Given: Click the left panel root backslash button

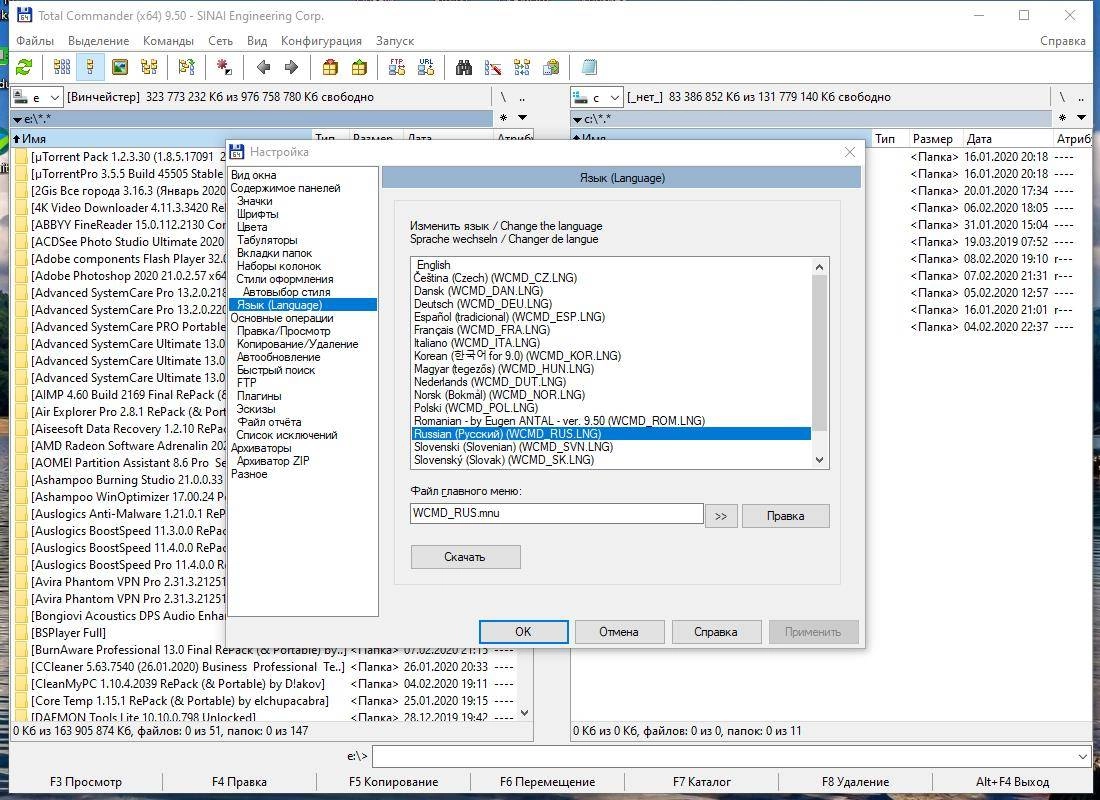Looking at the screenshot, I should click(503, 97).
